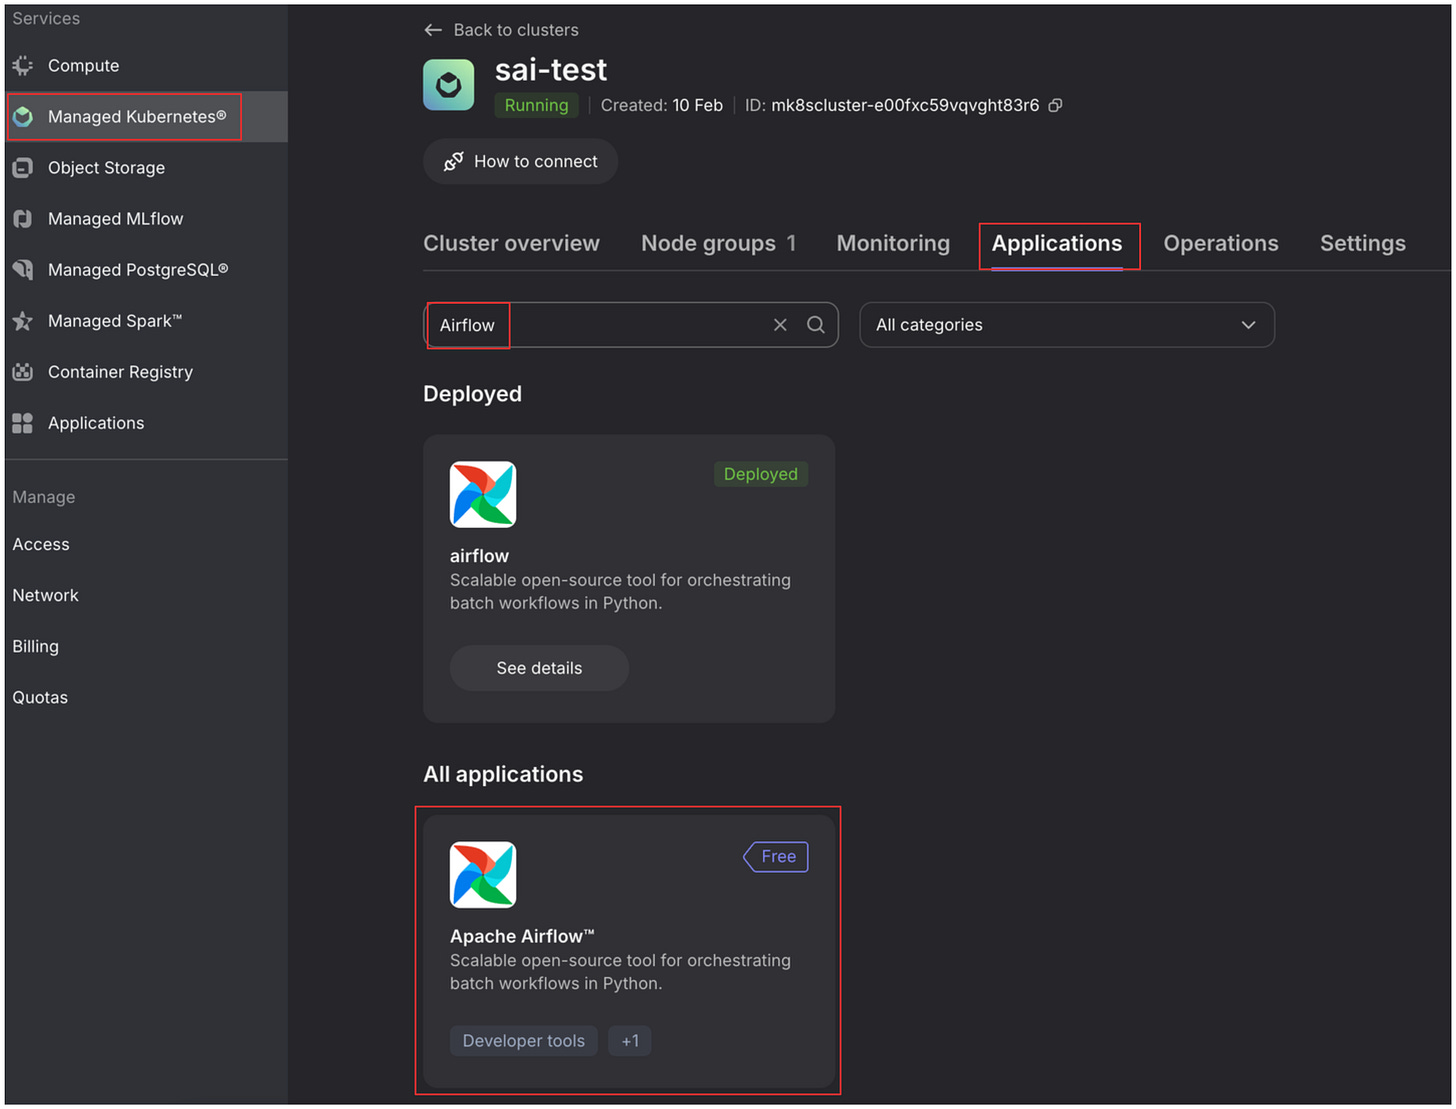Click the Created: 10 Feb text
Screen dimensions: 1456x1109
coord(661,105)
